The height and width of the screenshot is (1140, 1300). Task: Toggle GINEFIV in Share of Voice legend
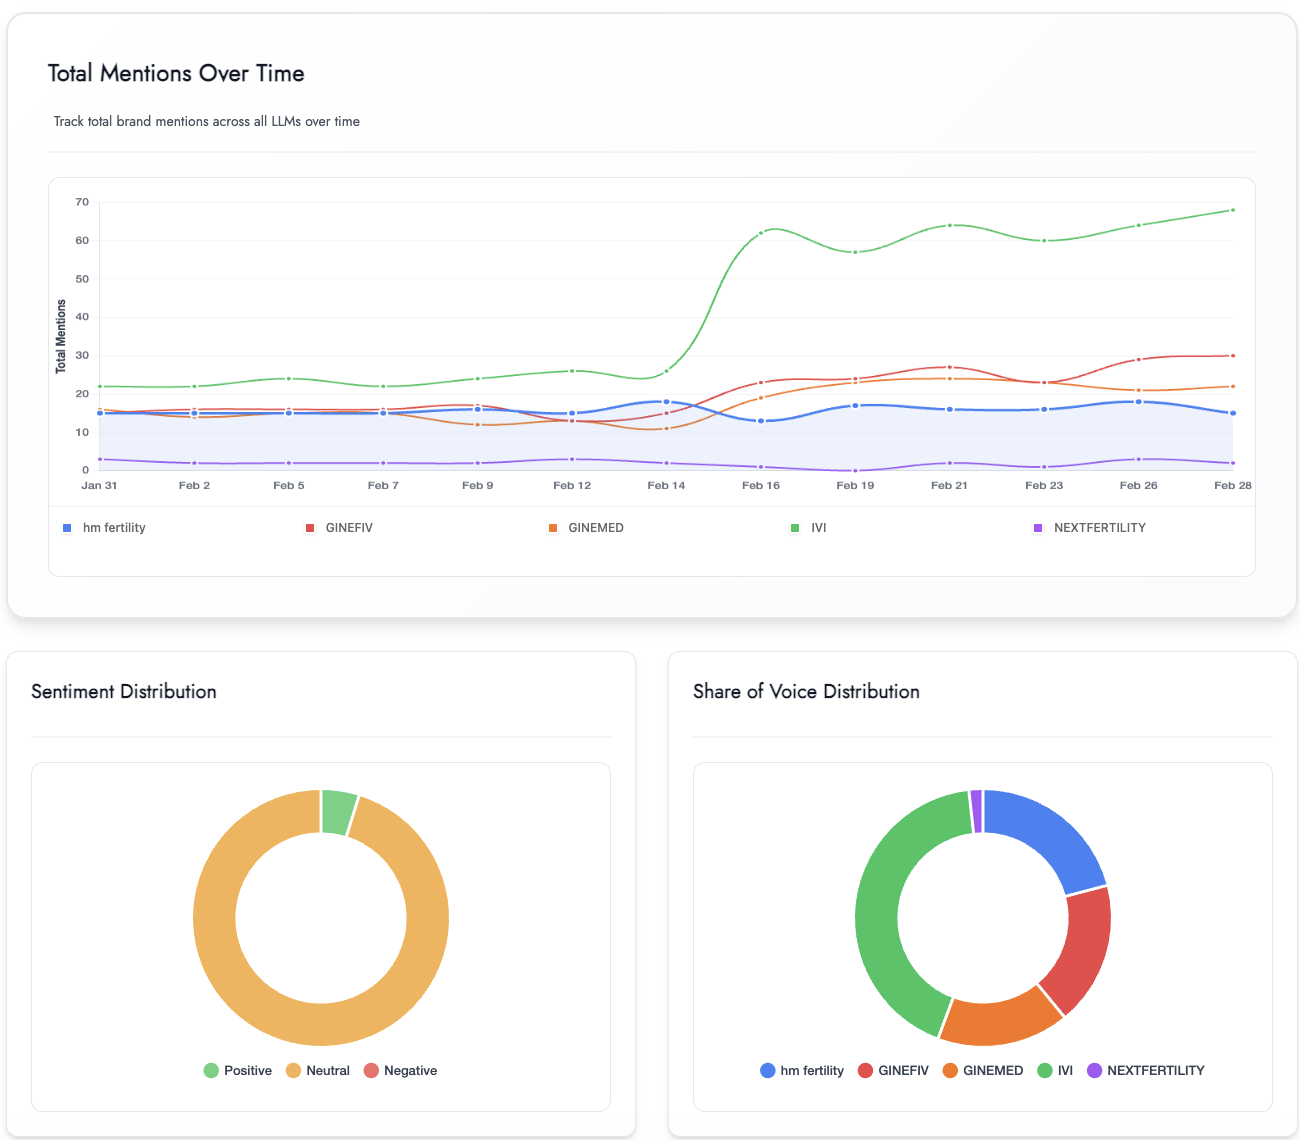click(894, 1071)
